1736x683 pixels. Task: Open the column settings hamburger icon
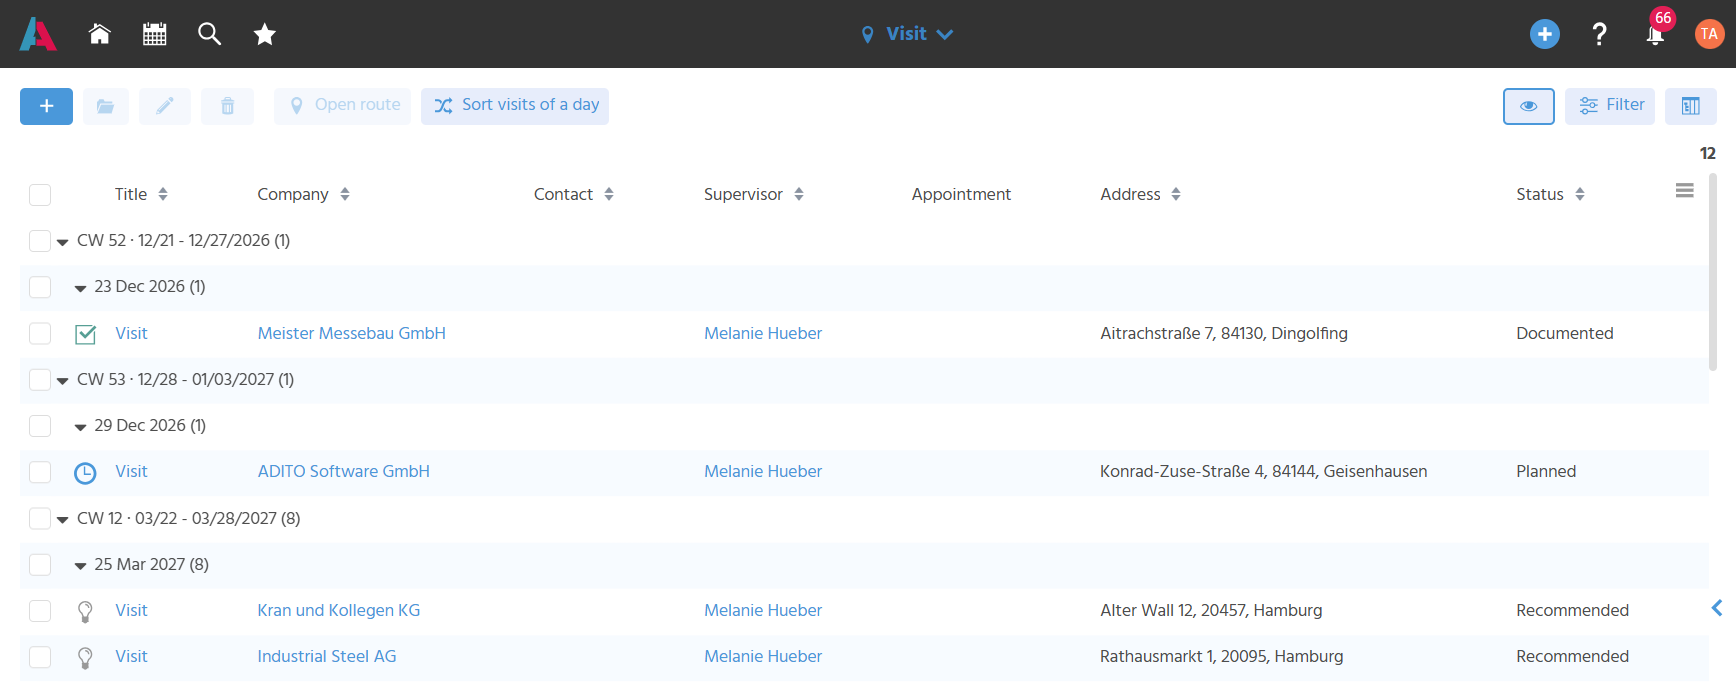1685,191
